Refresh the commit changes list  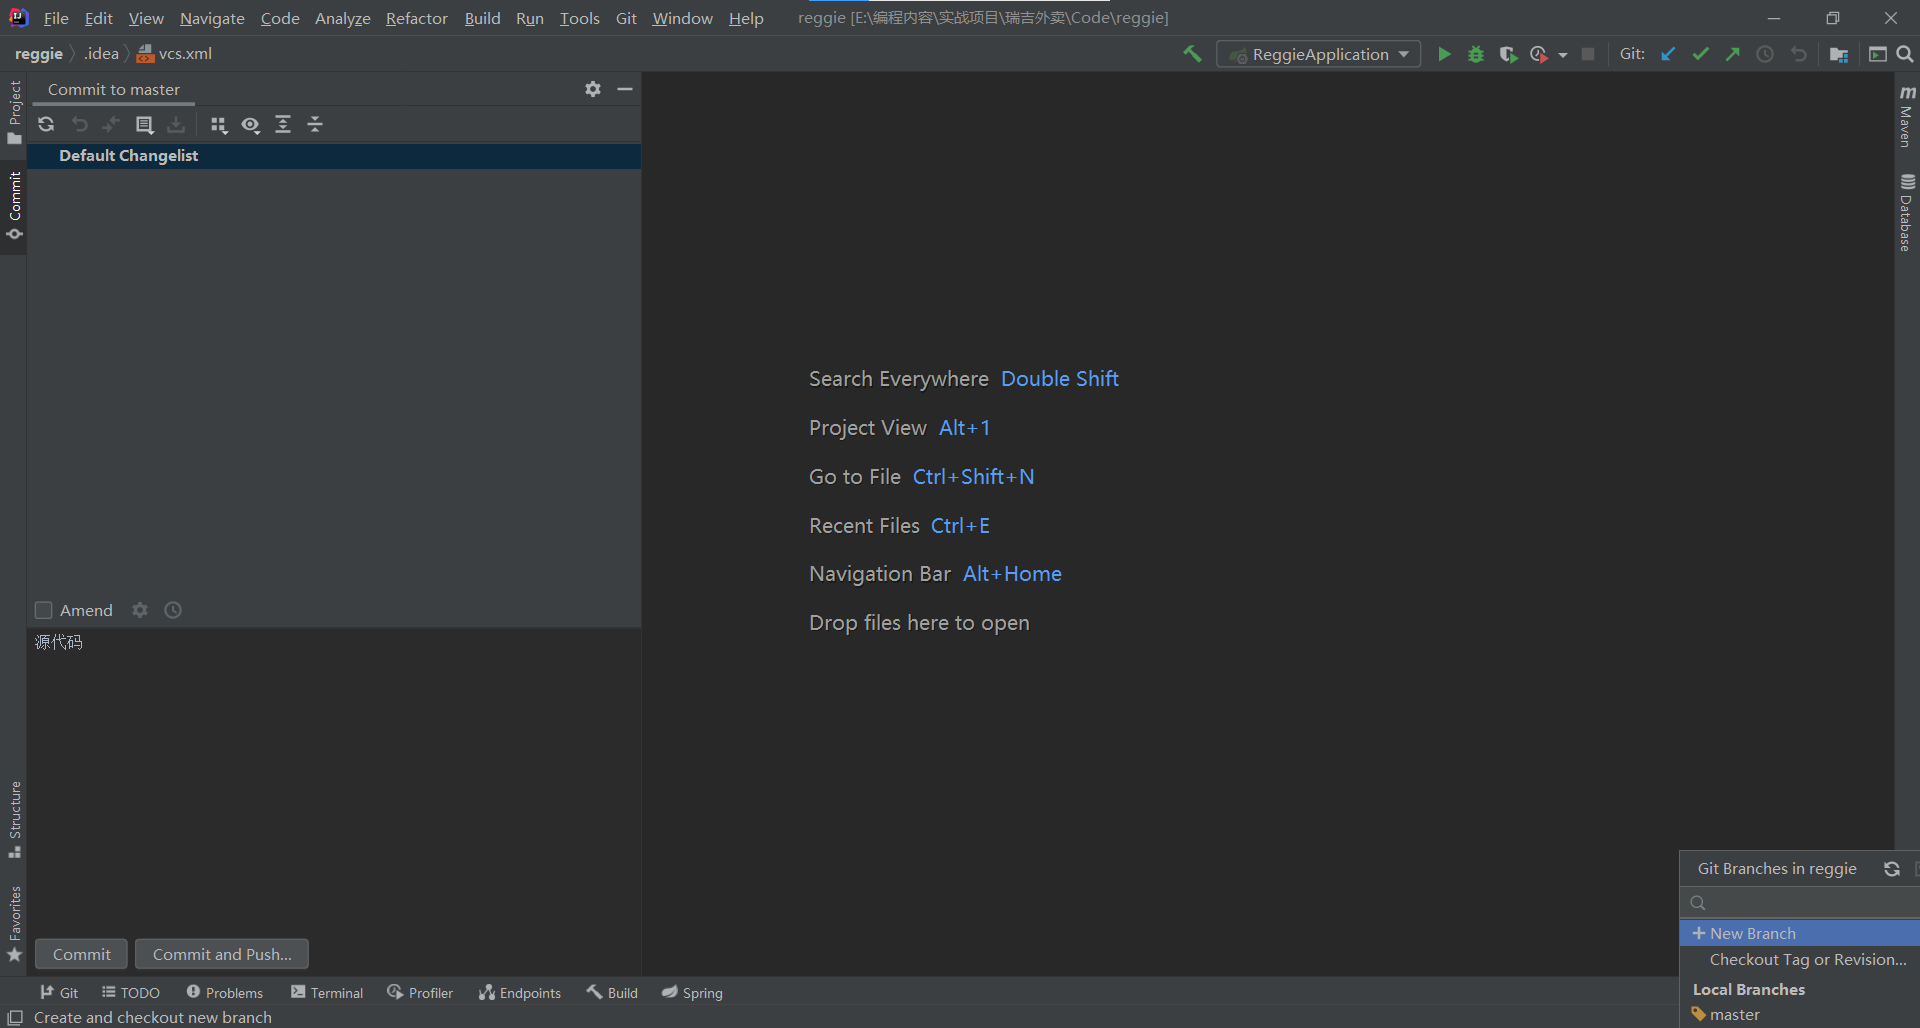pyautogui.click(x=46, y=124)
